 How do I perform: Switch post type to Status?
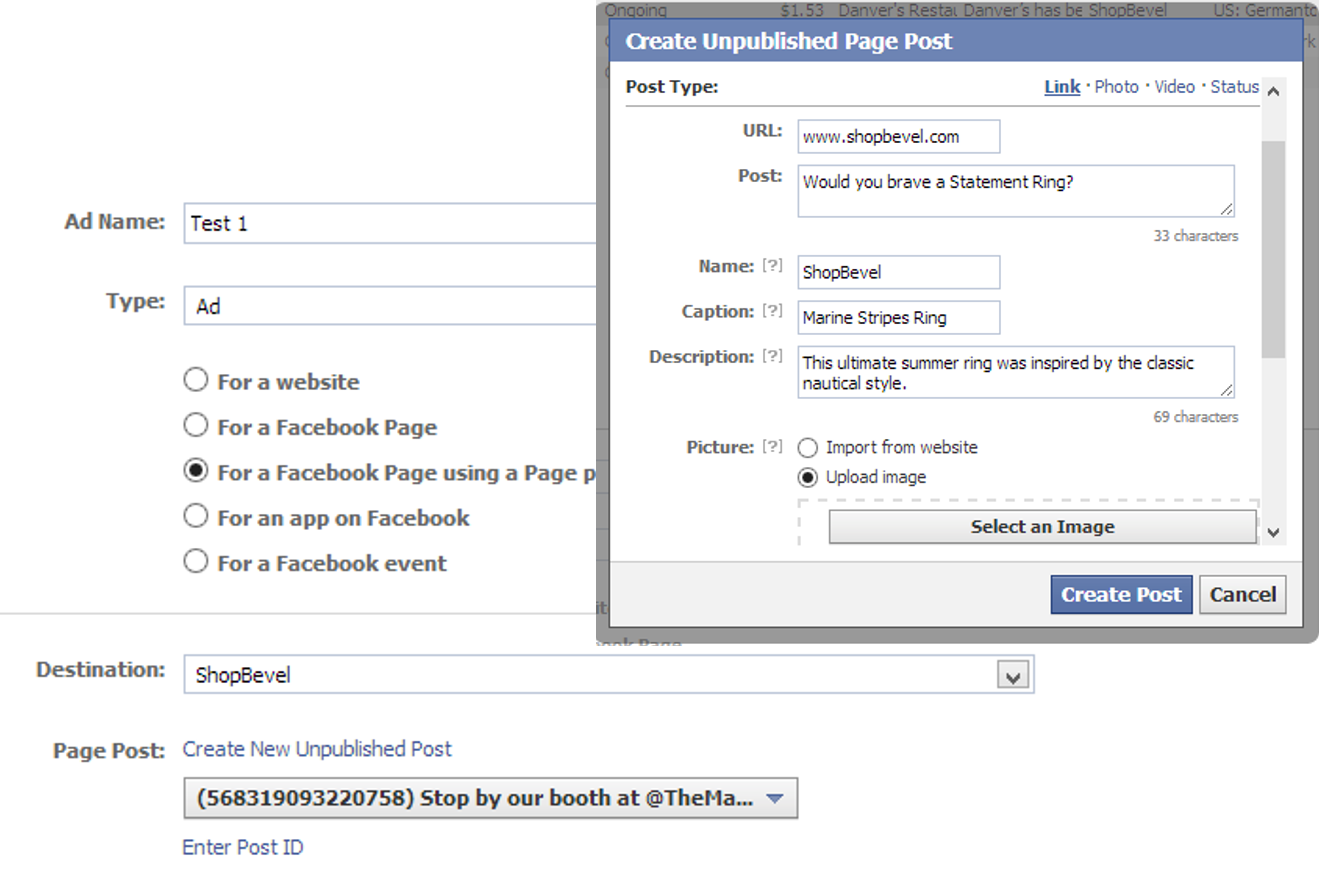(x=1234, y=87)
